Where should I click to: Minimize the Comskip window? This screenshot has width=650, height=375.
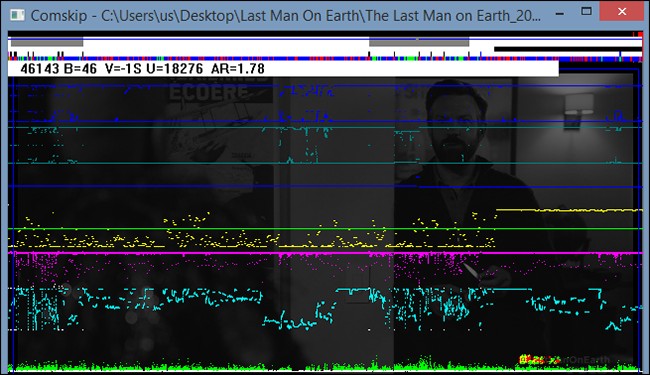560,14
